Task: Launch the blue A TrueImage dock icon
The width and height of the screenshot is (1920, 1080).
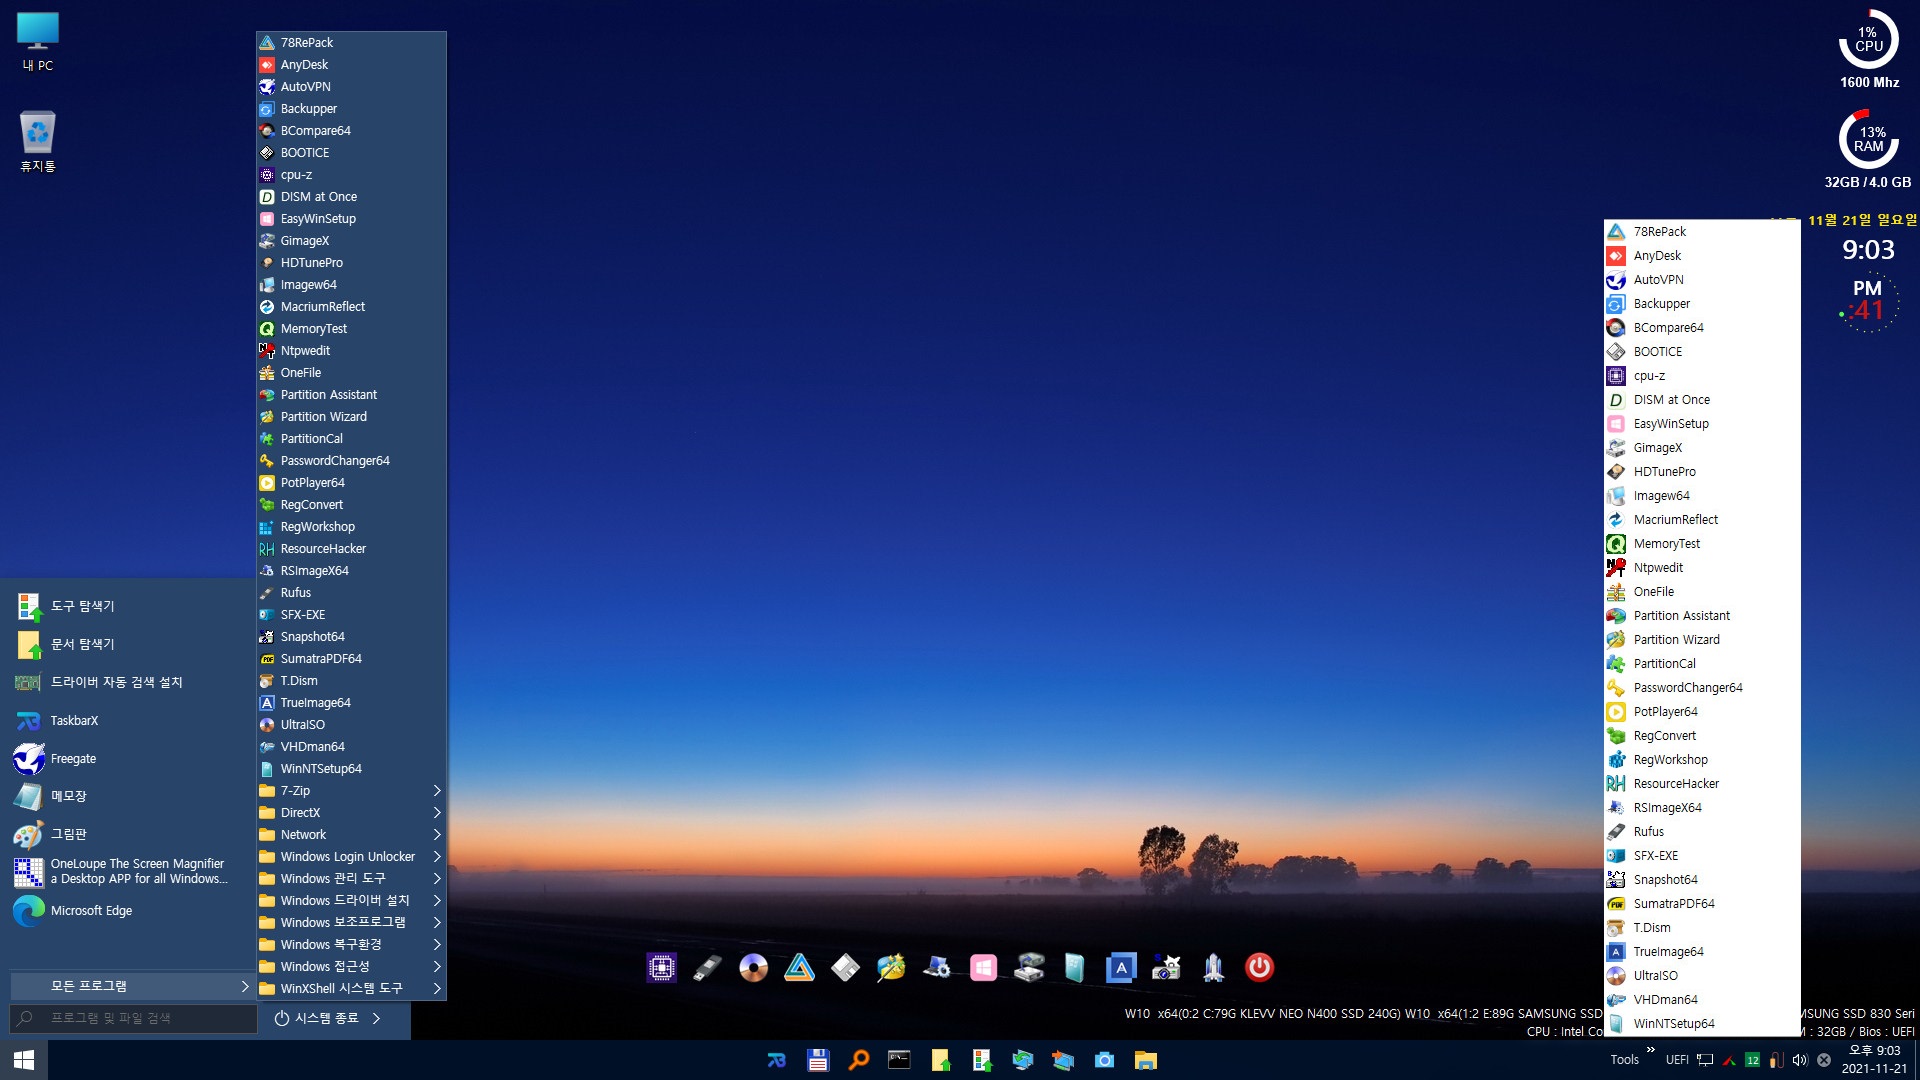Action: pos(1121,967)
